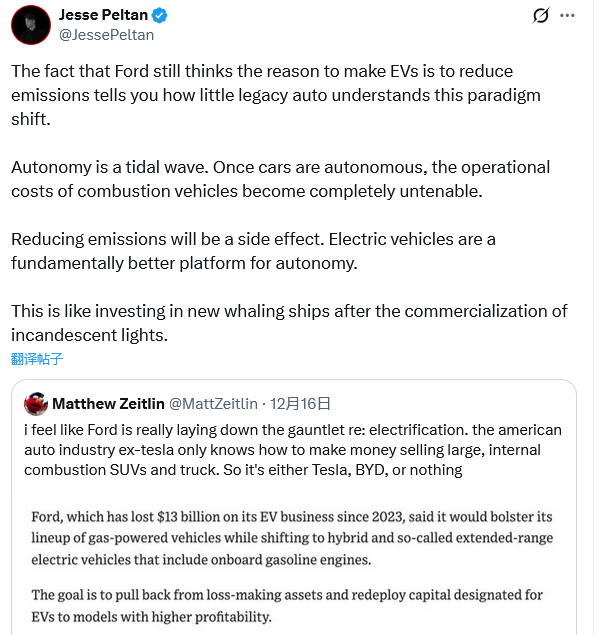Screen dimensions: 605x635
Task: Click the article line about $13 billion loss
Action: pyautogui.click(x=291, y=517)
